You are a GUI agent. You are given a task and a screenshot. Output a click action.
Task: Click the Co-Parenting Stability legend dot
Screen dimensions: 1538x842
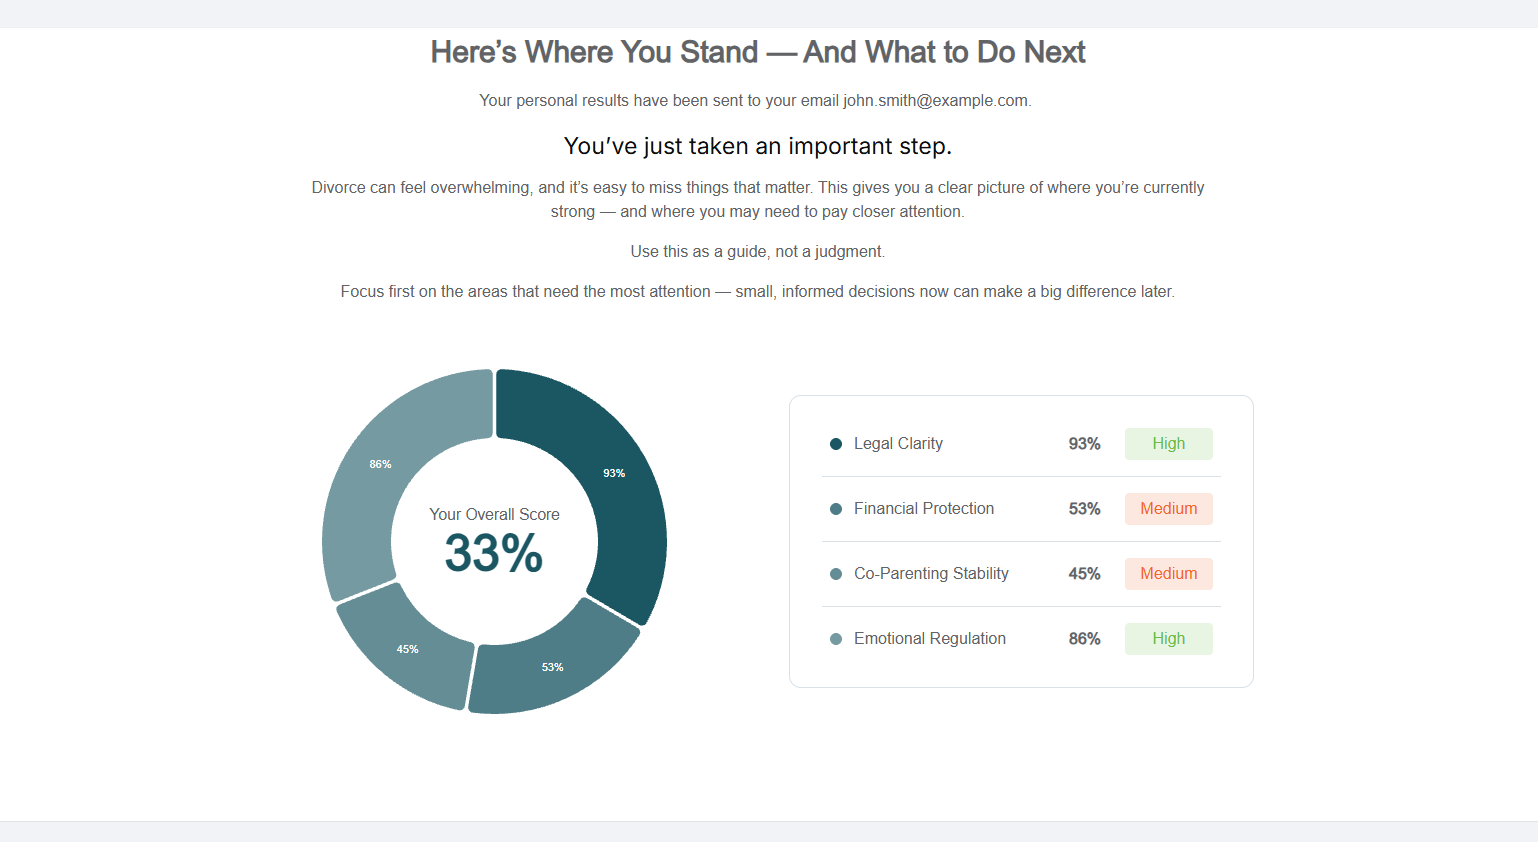(x=836, y=574)
